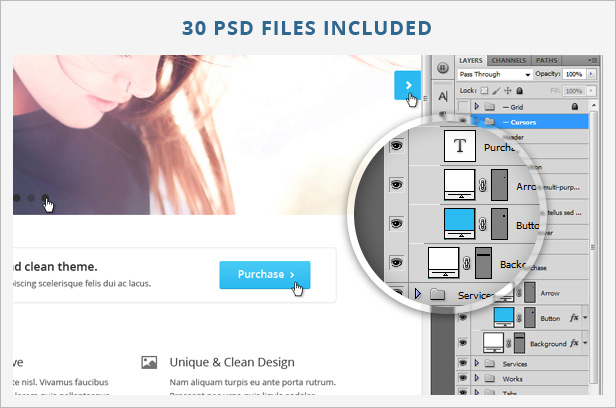Click the blue next-slide arrow button

point(408,85)
